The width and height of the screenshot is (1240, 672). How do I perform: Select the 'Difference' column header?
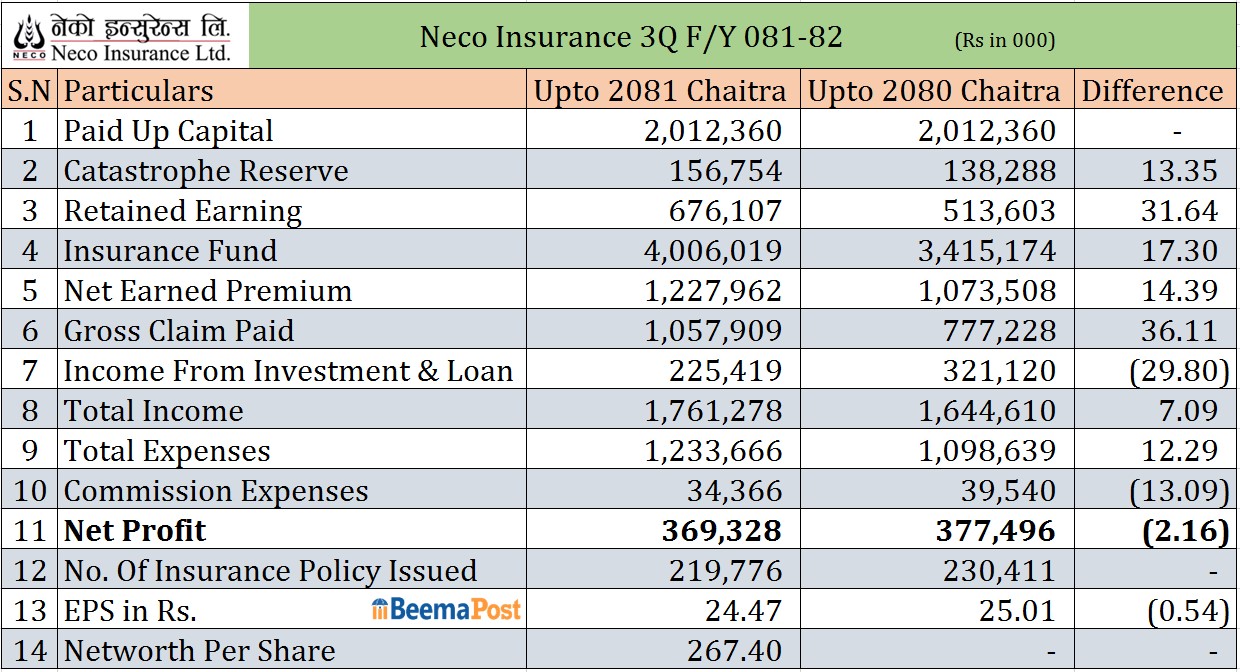point(1152,91)
